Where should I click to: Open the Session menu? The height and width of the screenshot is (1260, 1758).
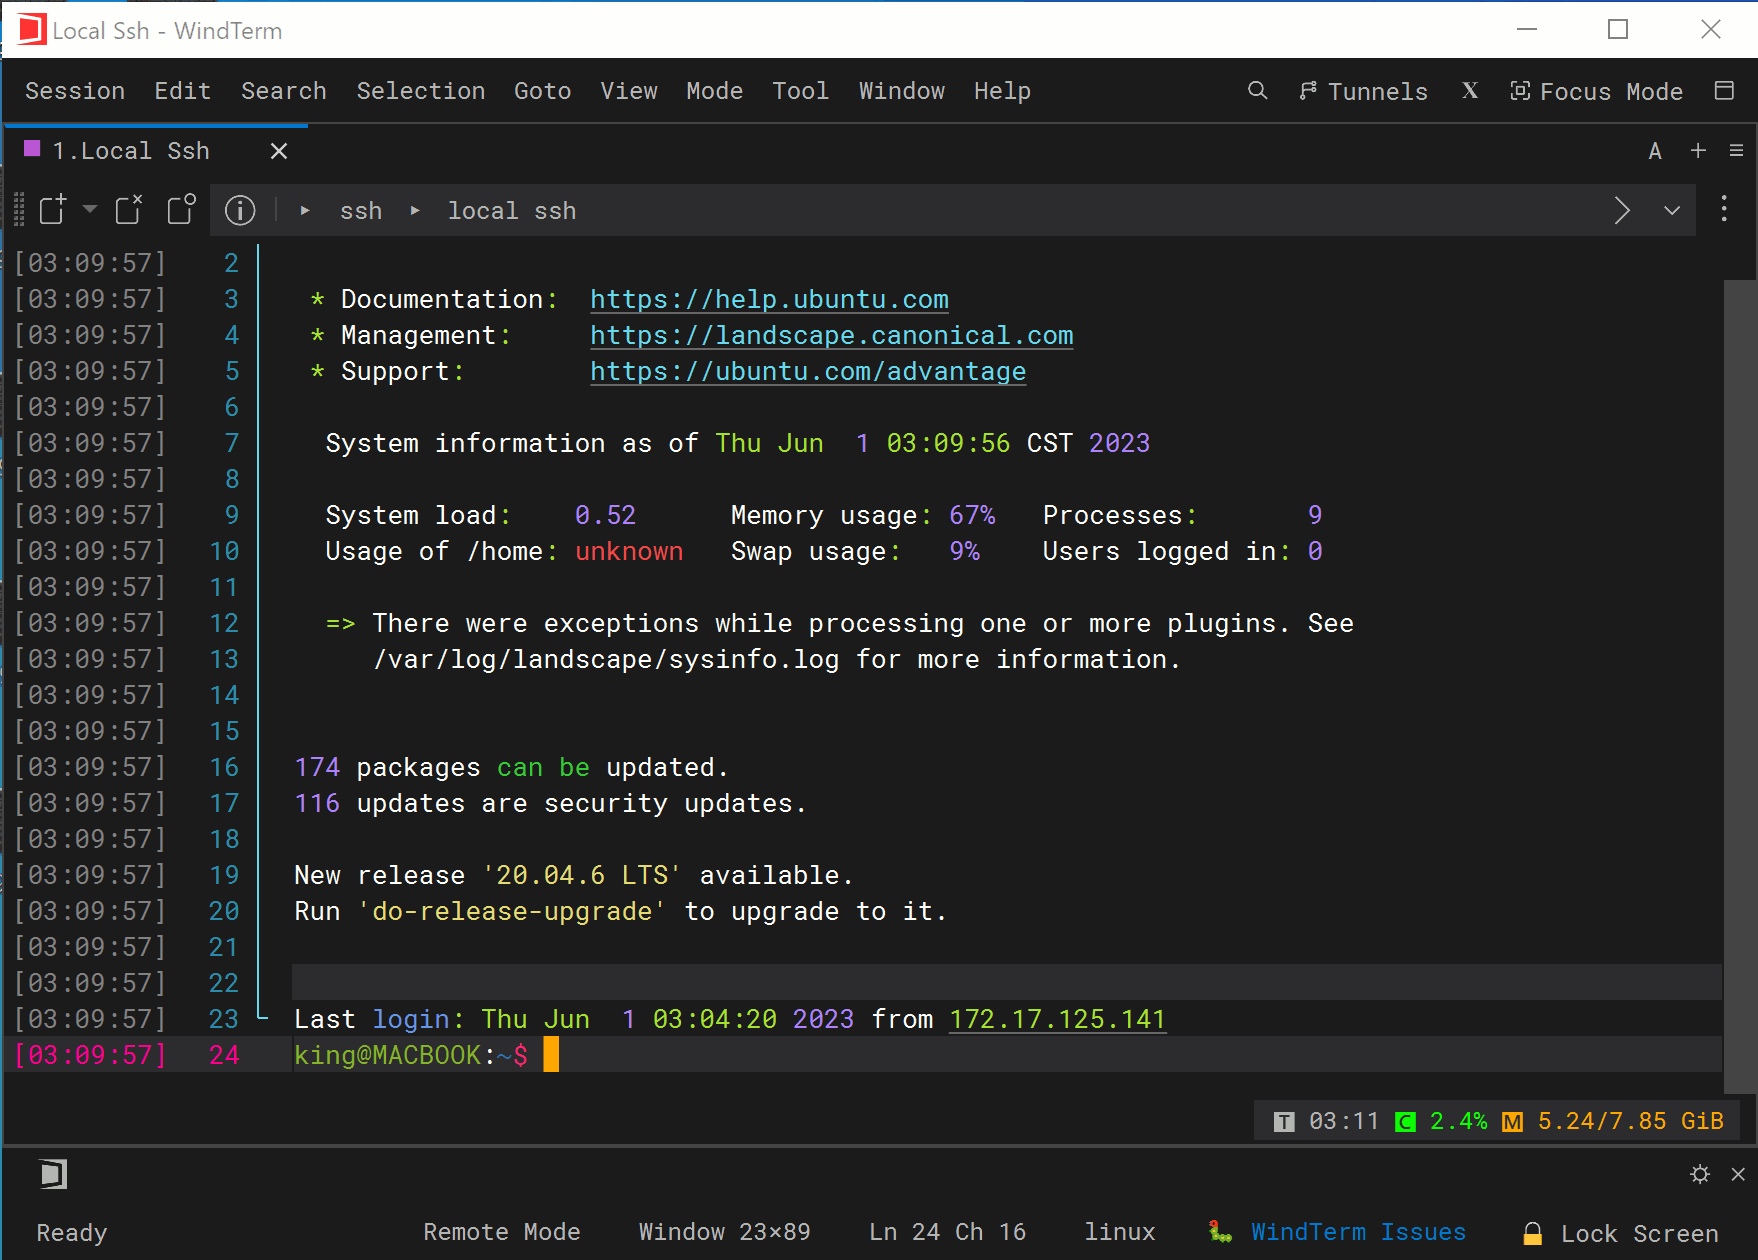[x=75, y=91]
